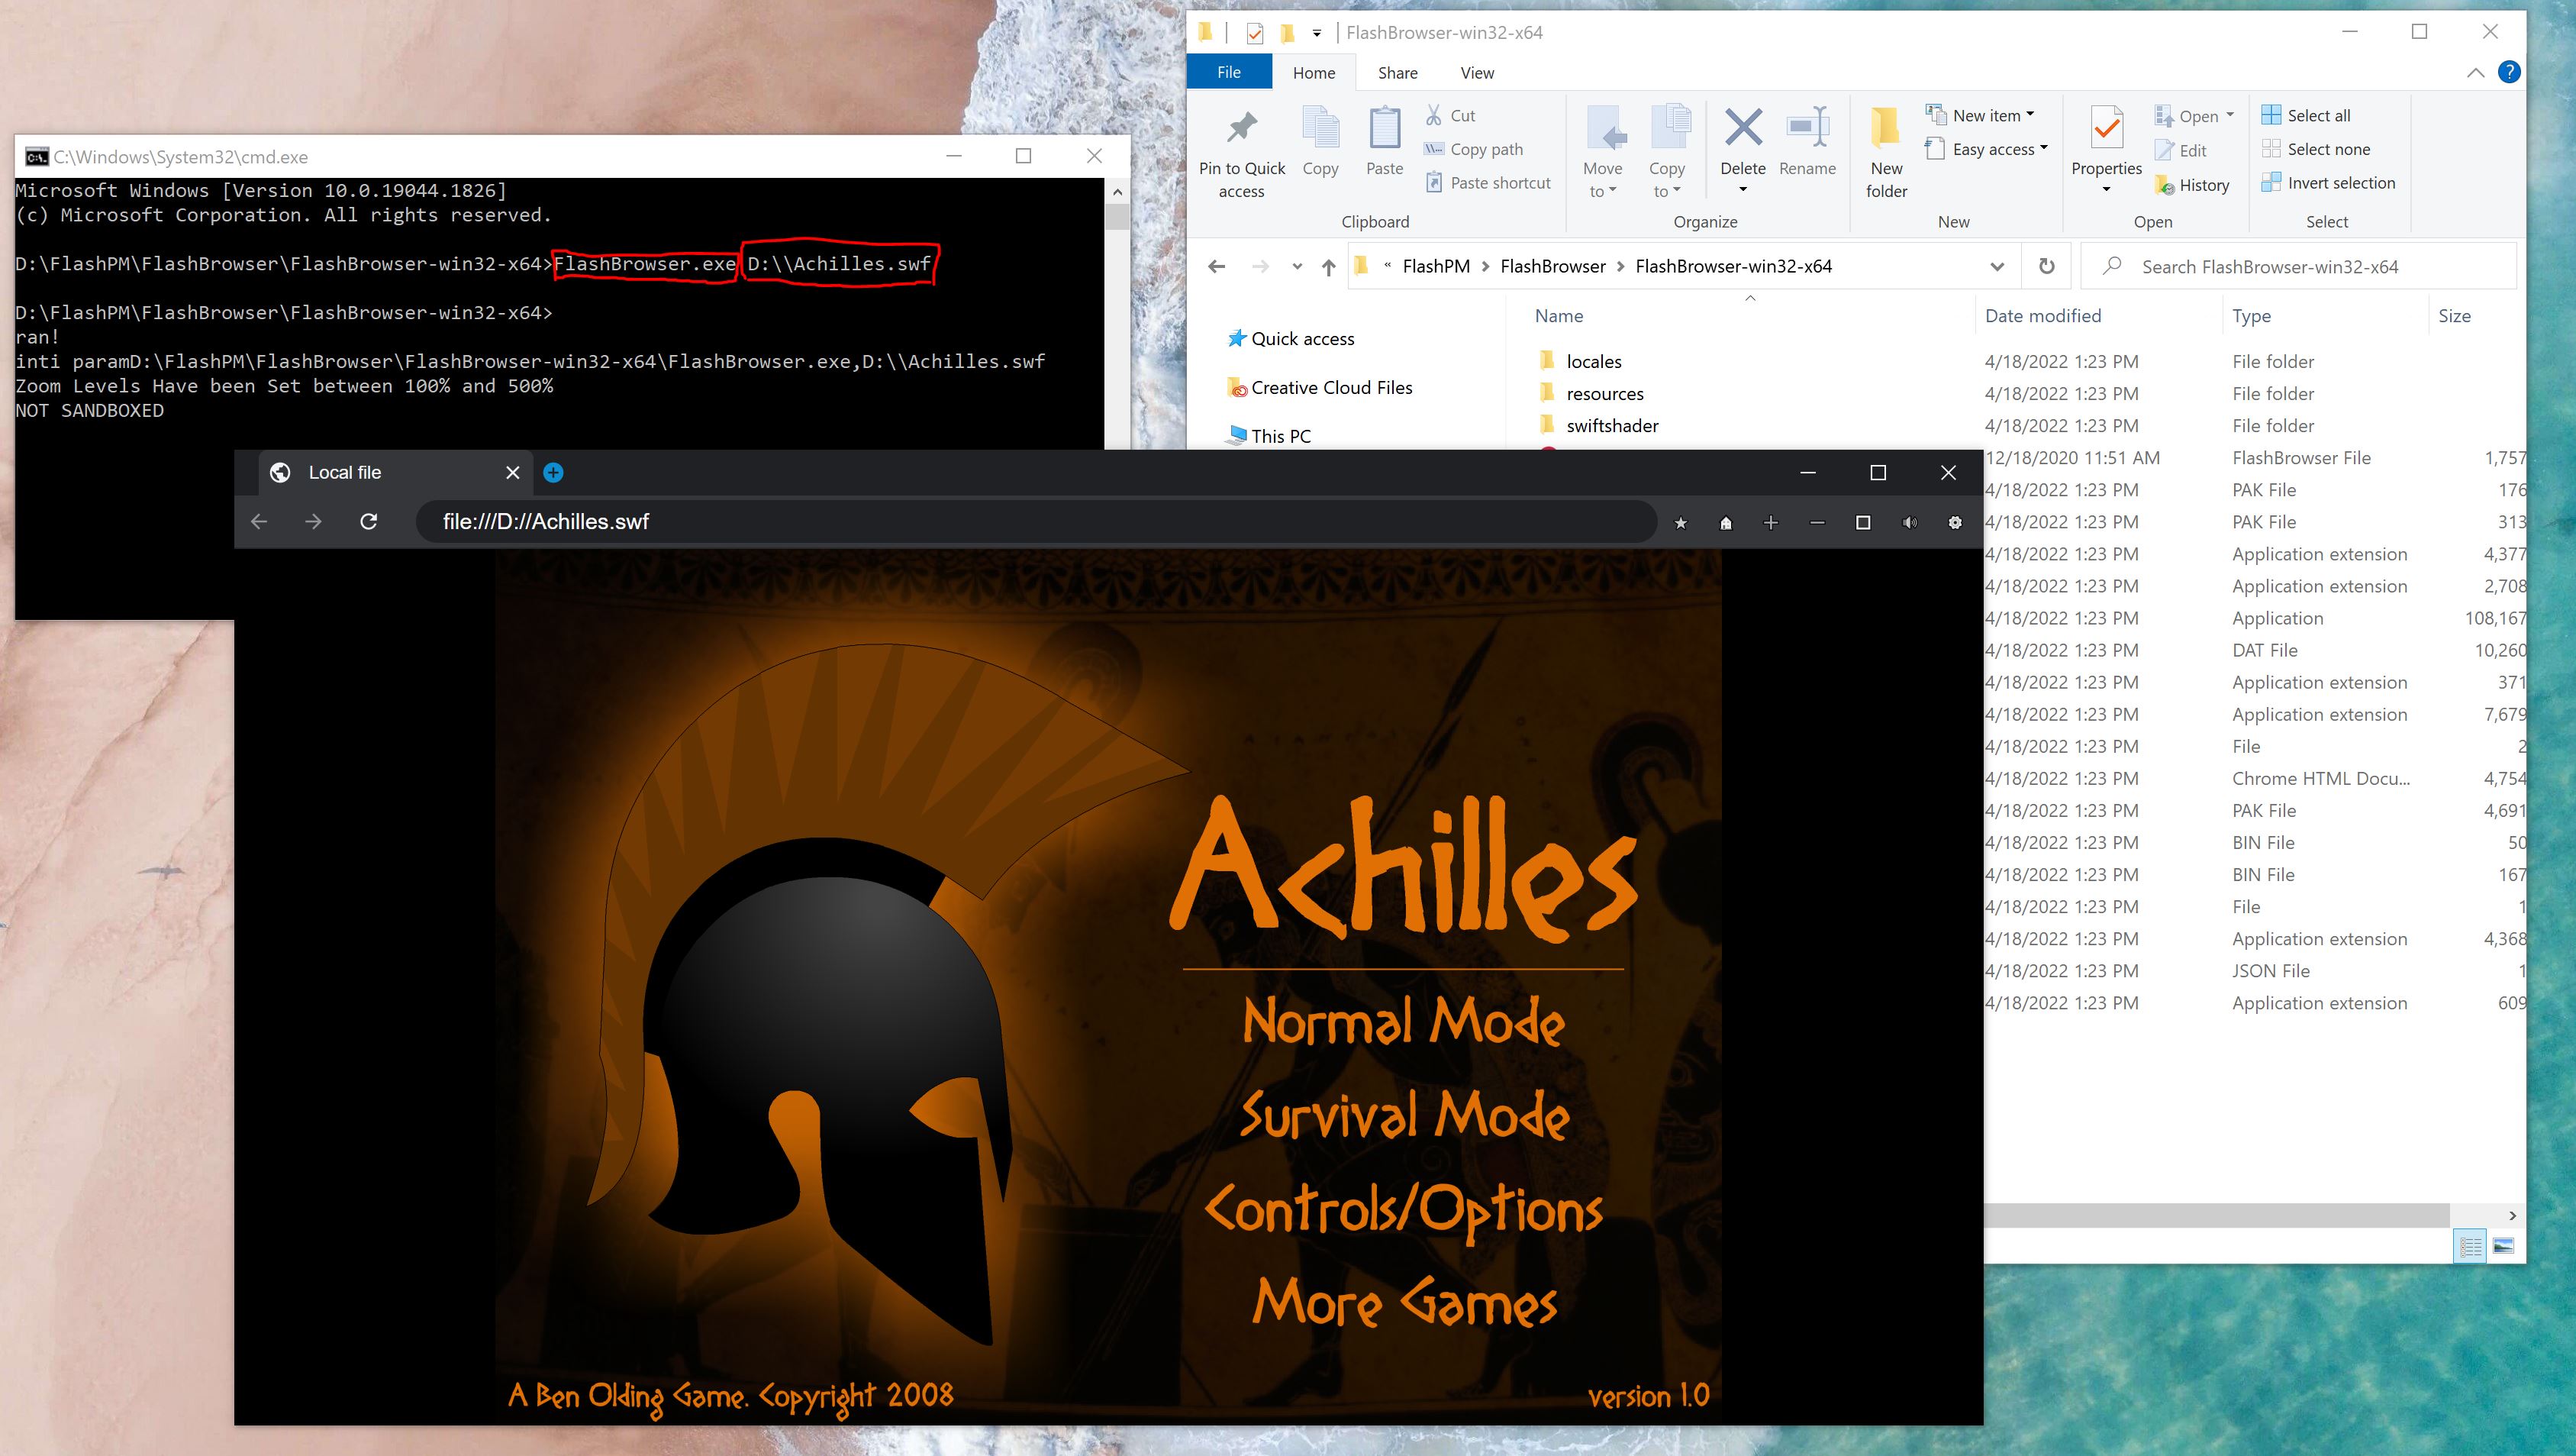Click the fullscreen square icon in FlashBrowser toolbar
Viewport: 2576px width, 1456px height.
click(x=1863, y=522)
